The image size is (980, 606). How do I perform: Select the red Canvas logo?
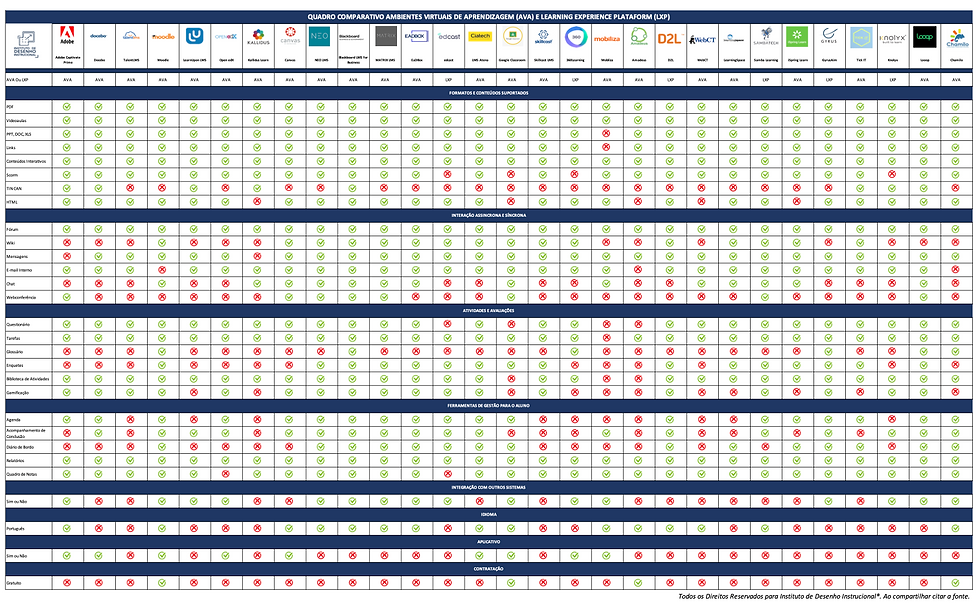pyautogui.click(x=289, y=35)
